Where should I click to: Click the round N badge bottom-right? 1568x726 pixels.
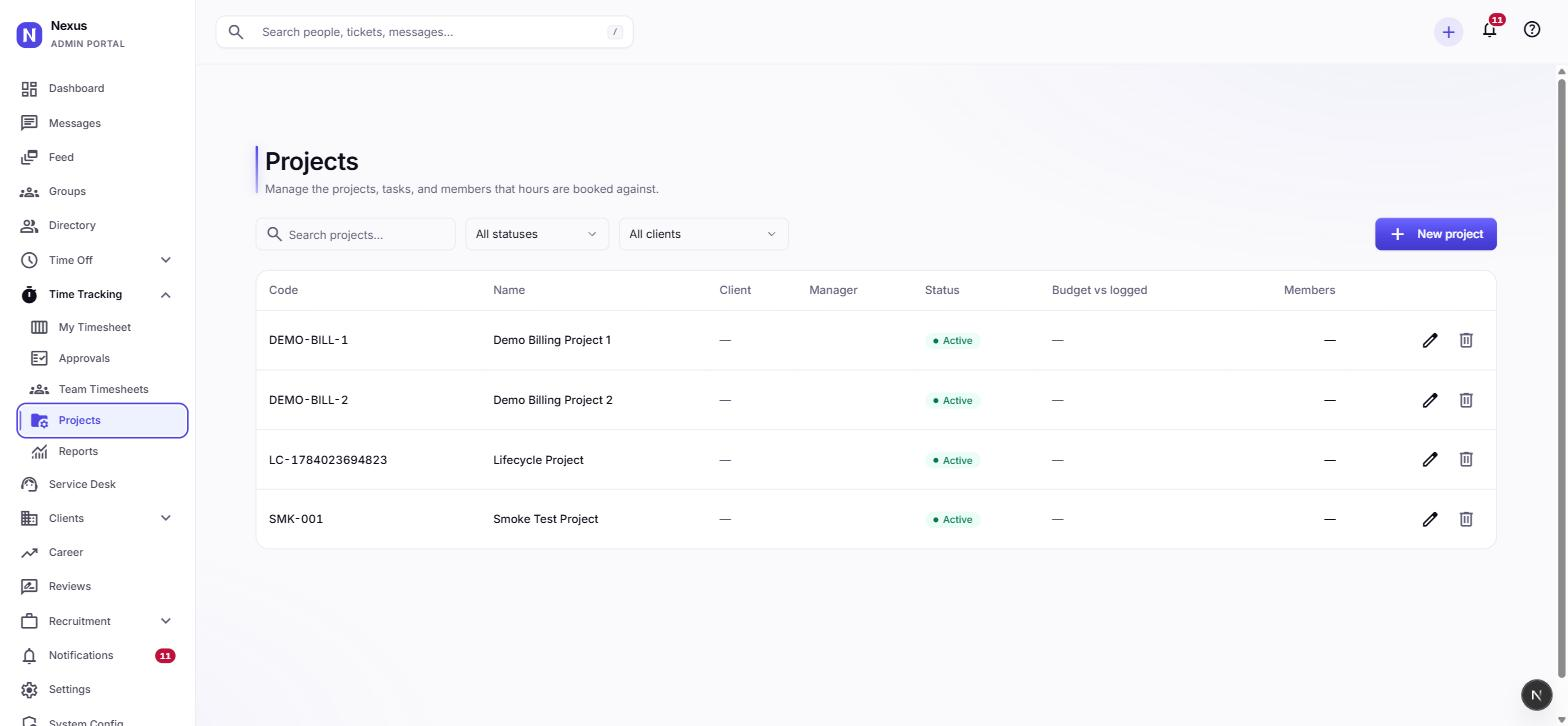click(1537, 694)
